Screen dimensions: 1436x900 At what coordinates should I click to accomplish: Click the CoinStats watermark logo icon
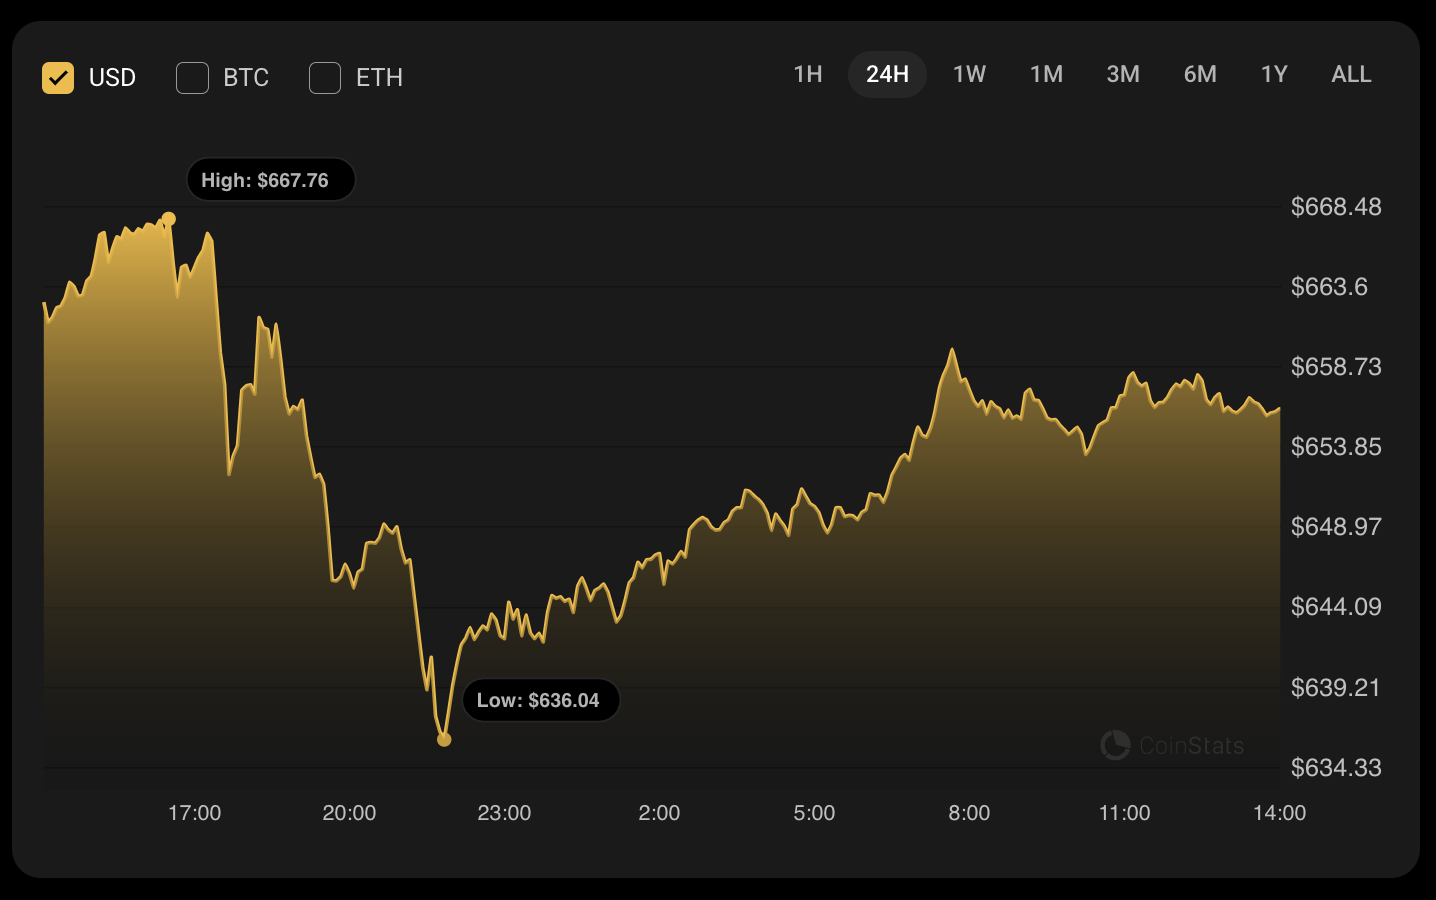click(x=1114, y=745)
